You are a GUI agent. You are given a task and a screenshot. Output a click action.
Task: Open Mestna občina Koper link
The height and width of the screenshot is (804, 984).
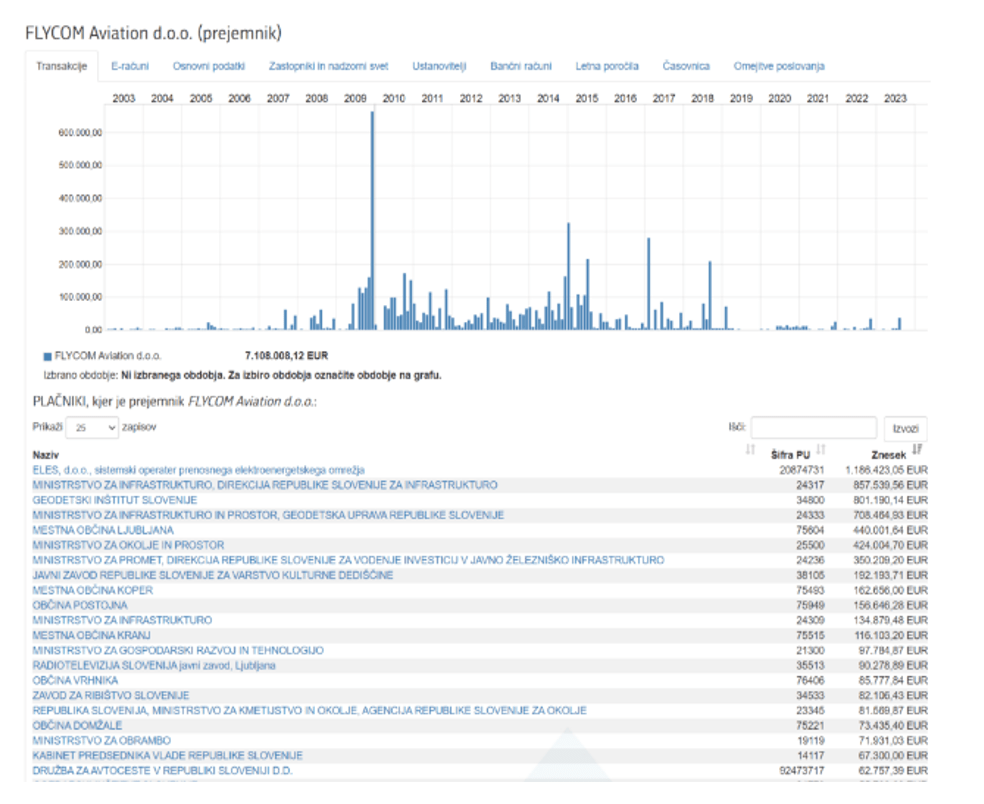tap(93, 591)
